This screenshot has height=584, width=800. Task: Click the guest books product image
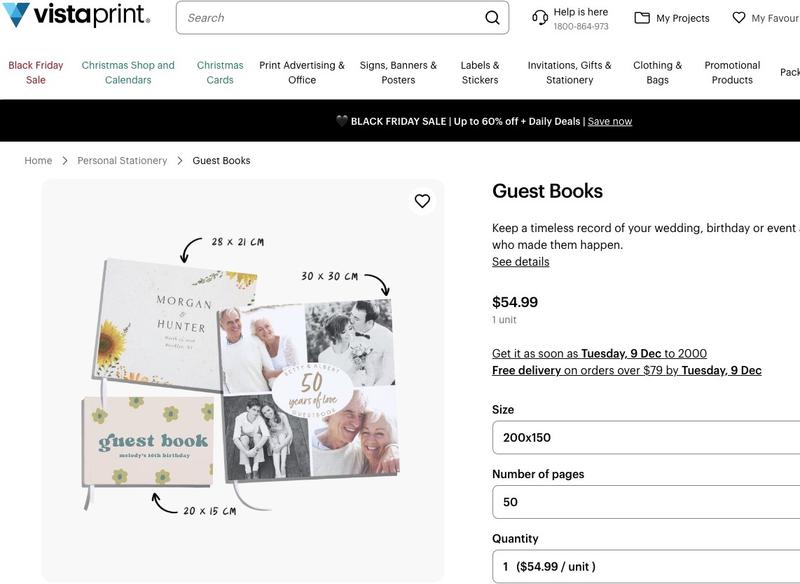point(242,380)
